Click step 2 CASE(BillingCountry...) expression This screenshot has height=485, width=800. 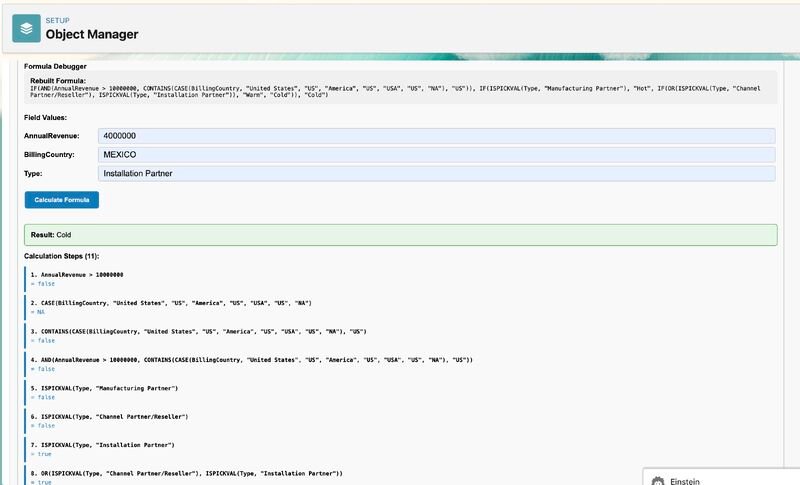171,303
